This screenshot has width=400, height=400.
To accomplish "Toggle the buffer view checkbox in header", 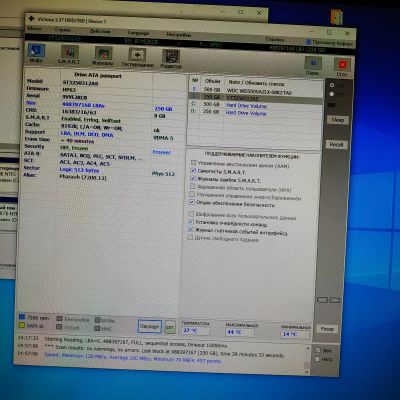I will pos(309,42).
